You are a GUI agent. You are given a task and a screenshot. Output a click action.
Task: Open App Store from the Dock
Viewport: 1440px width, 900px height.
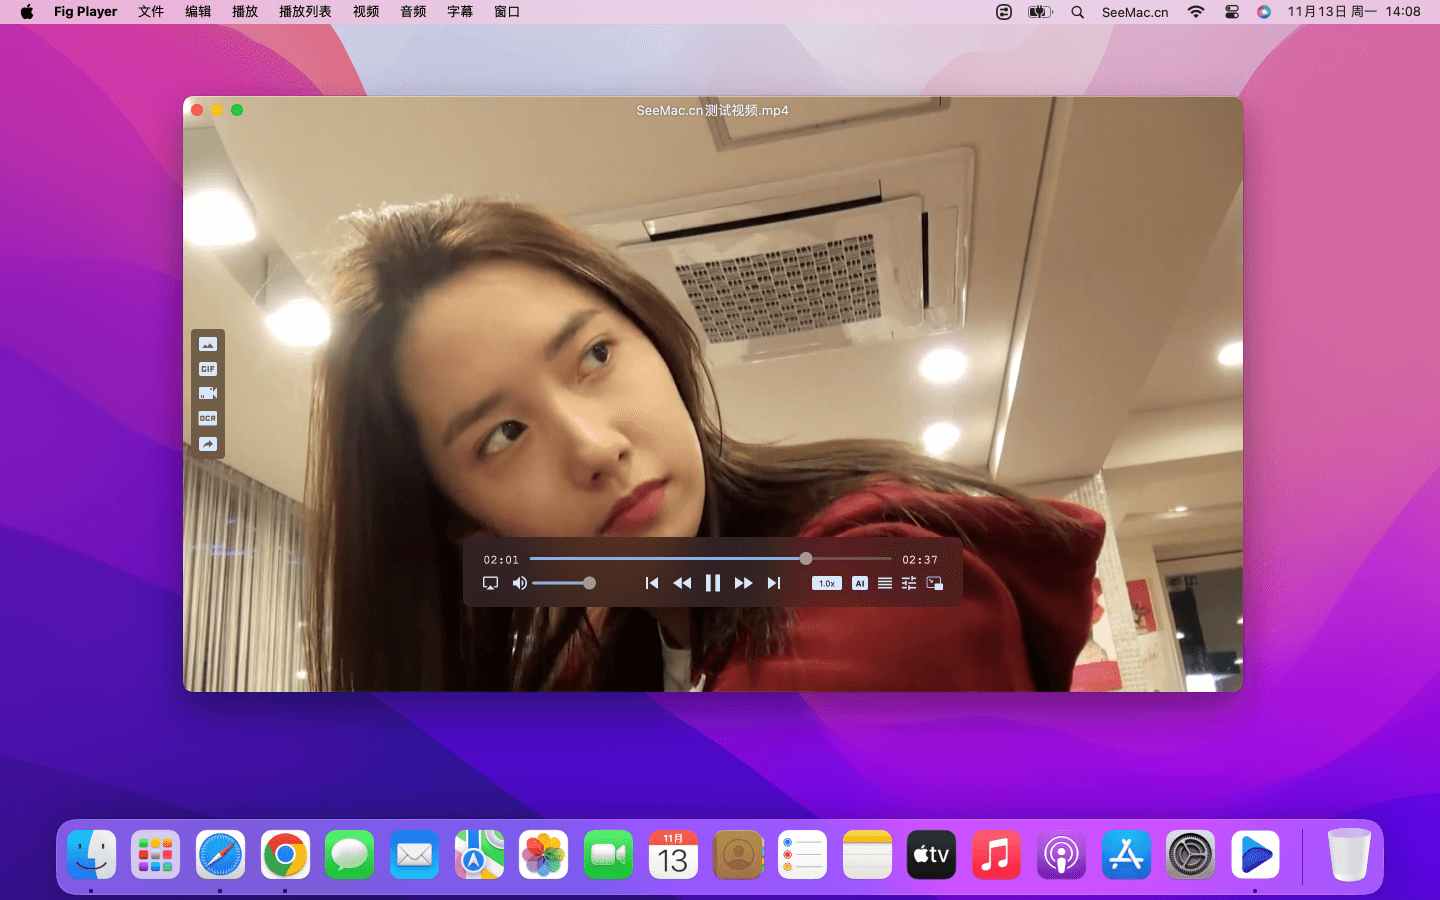coord(1126,855)
